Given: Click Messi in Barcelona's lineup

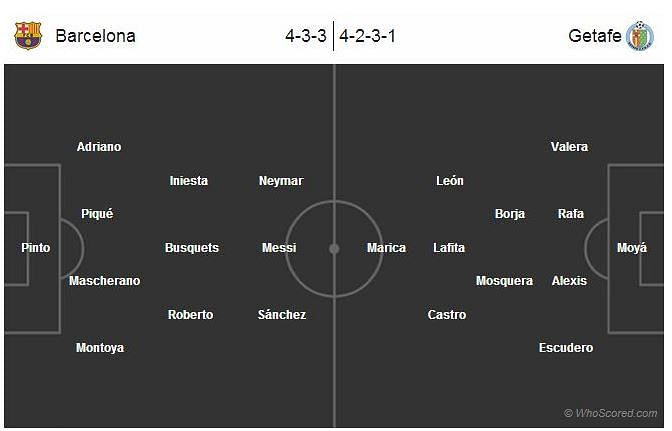Looking at the screenshot, I should [279, 248].
